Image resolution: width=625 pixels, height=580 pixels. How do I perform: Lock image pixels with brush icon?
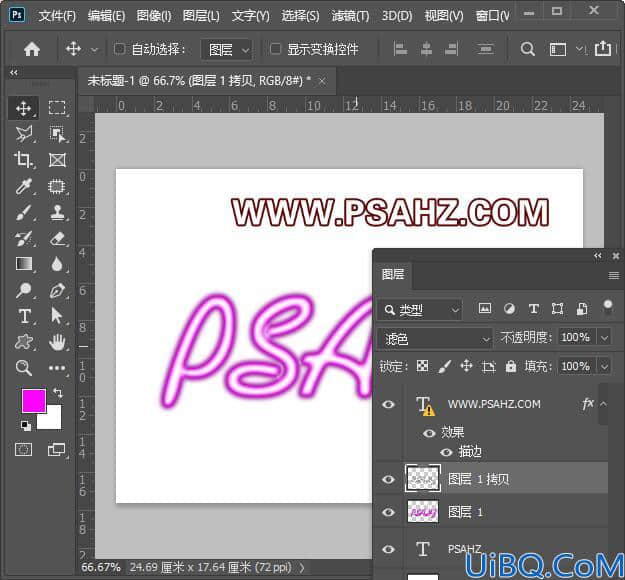(444, 366)
